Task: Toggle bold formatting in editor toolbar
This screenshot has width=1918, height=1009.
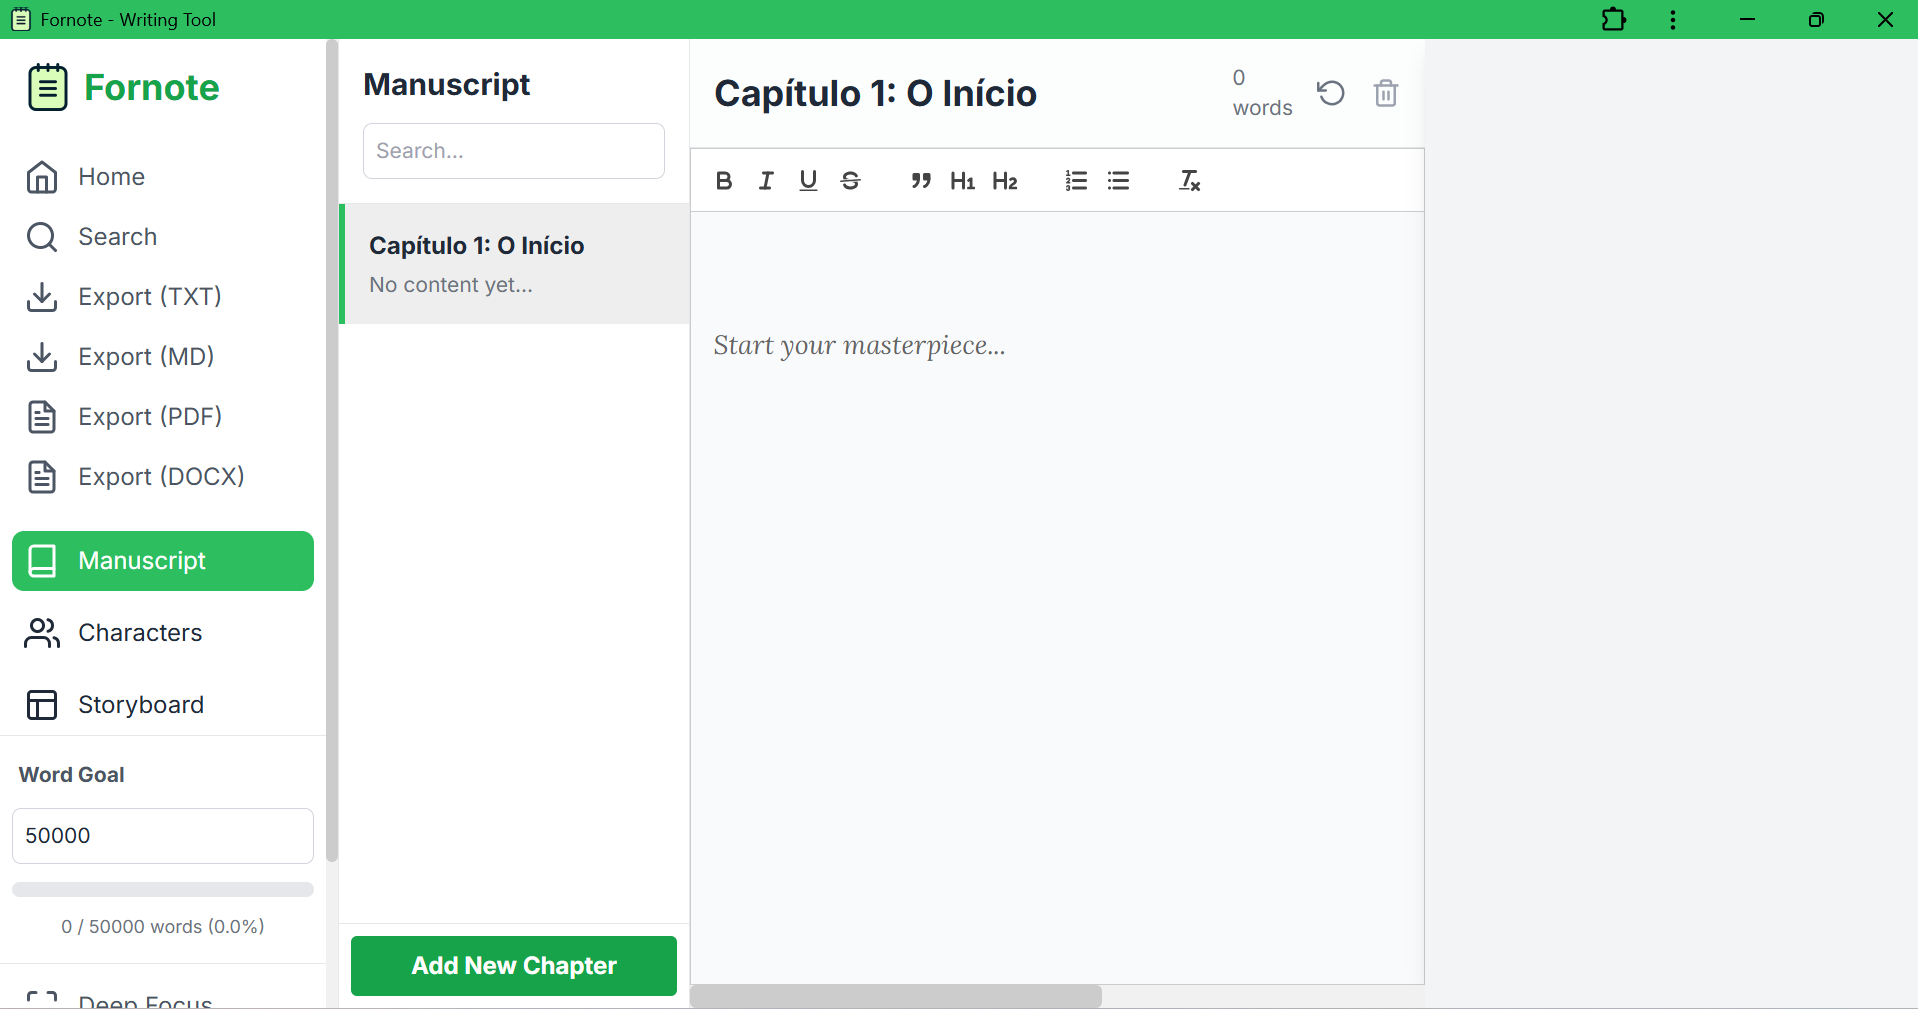Action: 724,181
